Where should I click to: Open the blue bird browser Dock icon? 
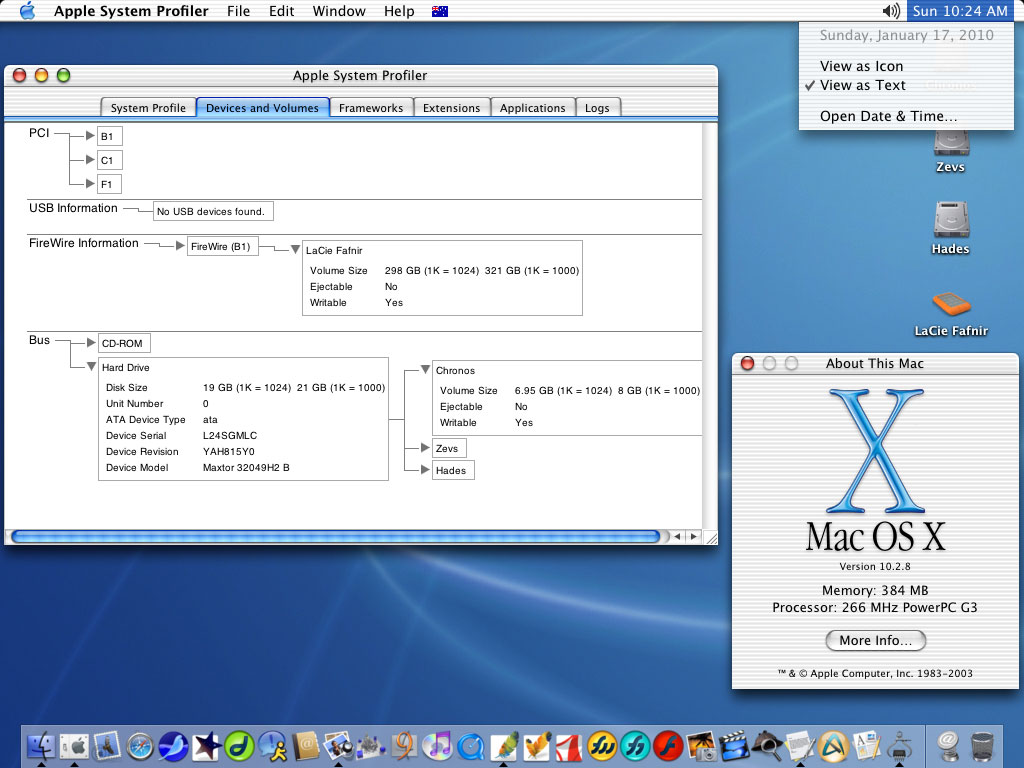point(173,746)
